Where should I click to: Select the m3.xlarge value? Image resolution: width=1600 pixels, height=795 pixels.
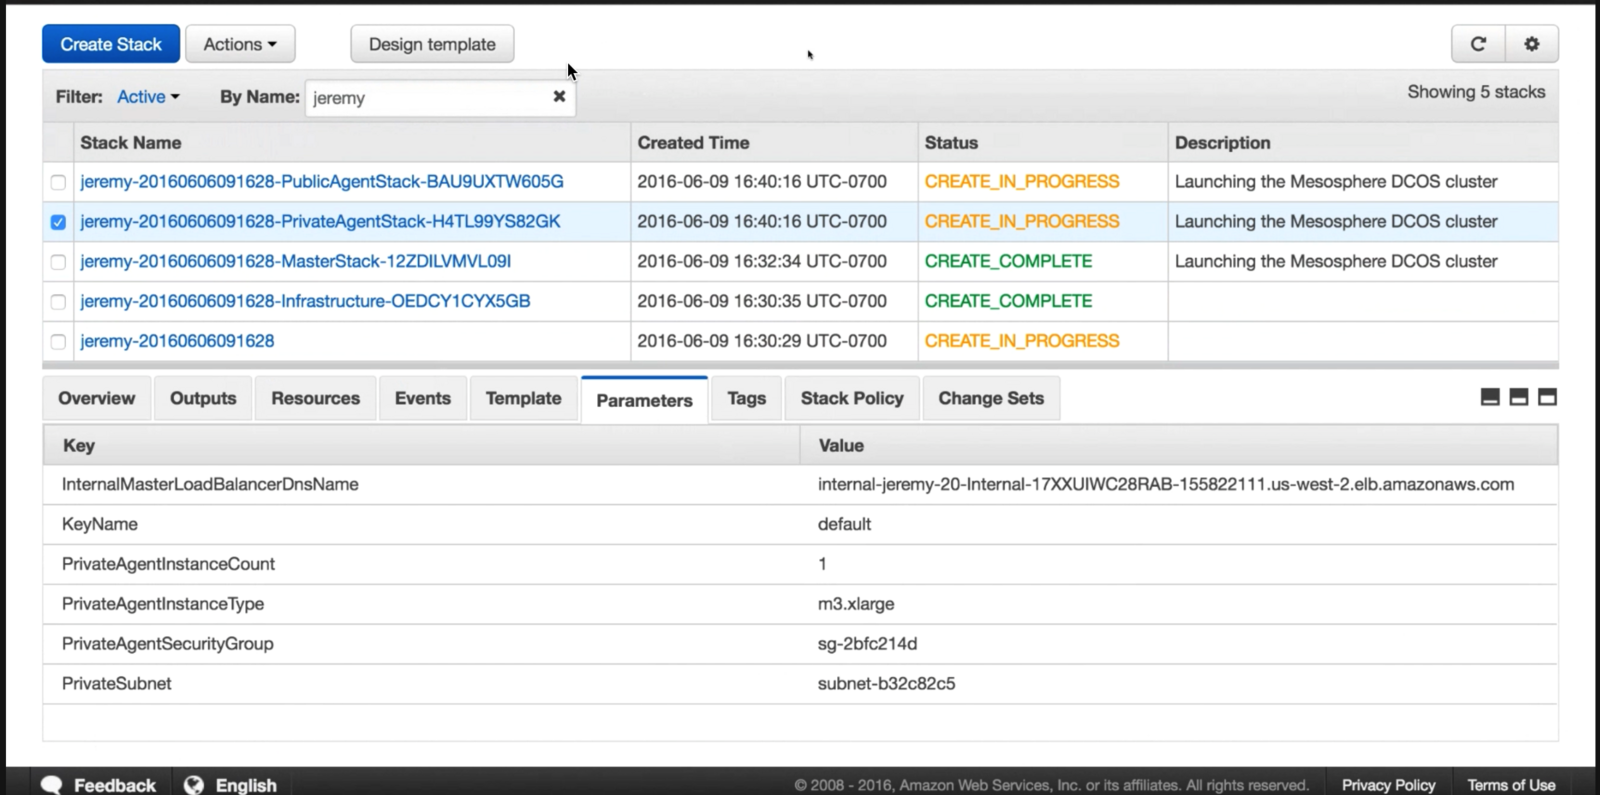(856, 604)
